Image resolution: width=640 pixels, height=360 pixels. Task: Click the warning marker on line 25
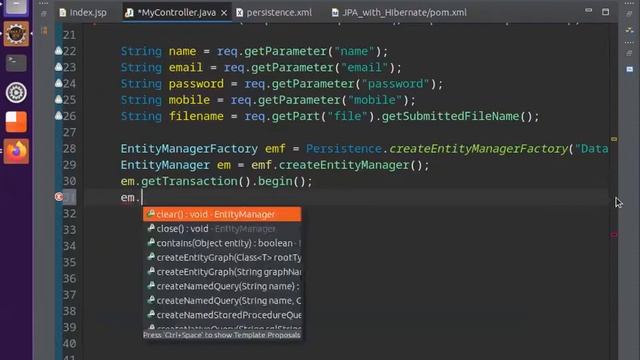coord(59,100)
